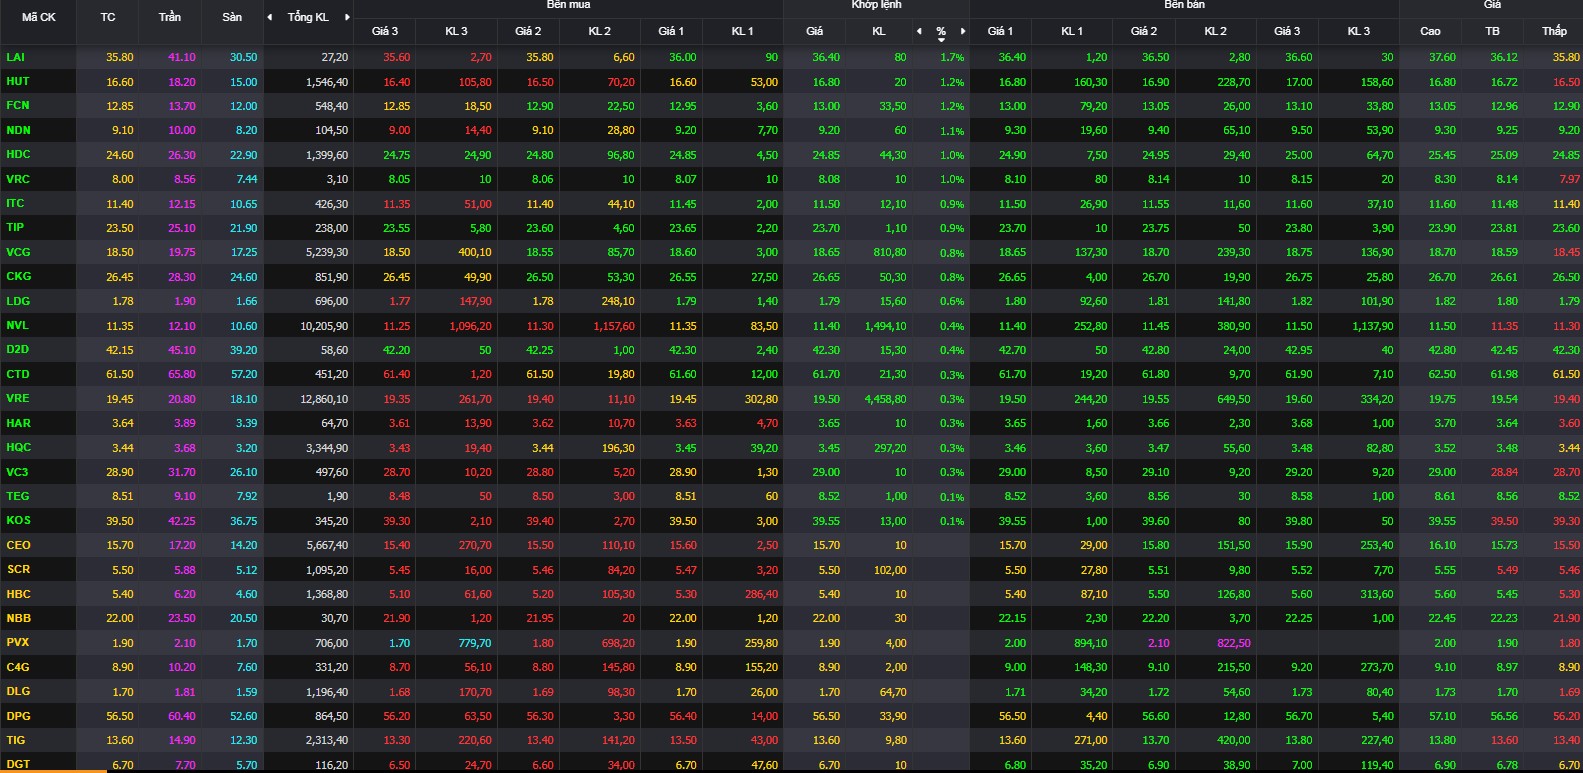Click HQC total volume 3,344,90
The width and height of the screenshot is (1583, 773).
pos(327,448)
